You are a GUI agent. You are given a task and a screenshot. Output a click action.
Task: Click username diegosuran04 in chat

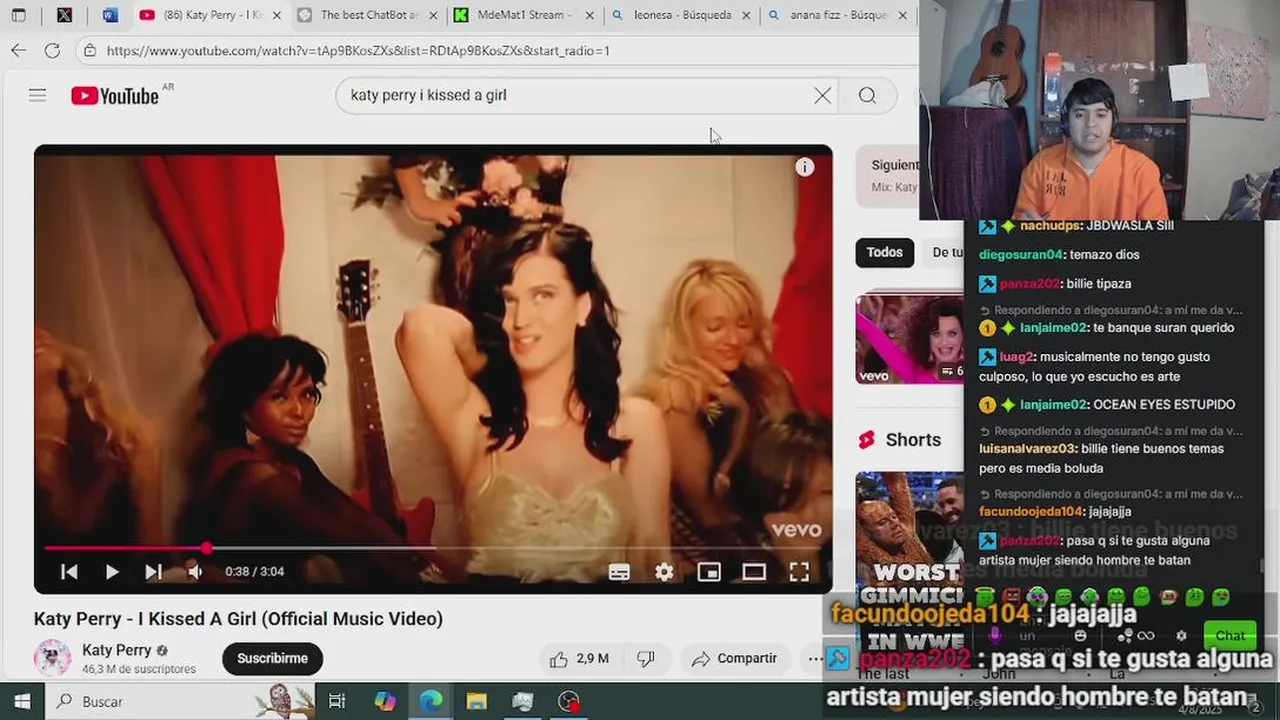[x=1021, y=255]
